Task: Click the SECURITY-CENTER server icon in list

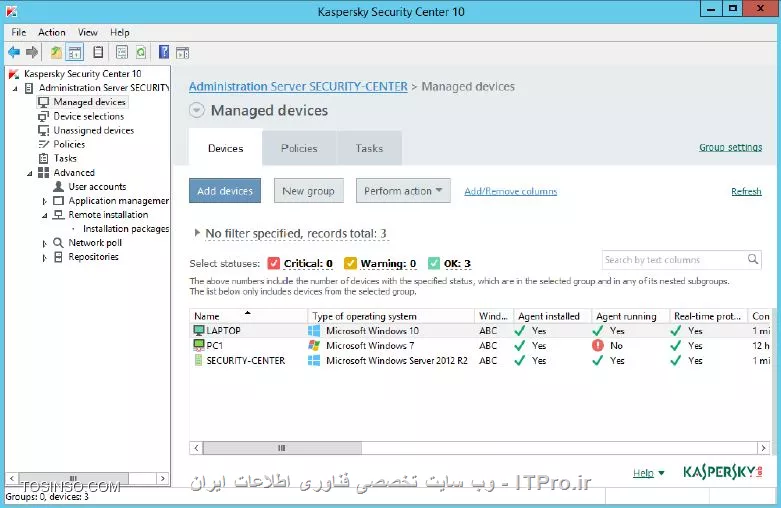Action: pos(198,360)
